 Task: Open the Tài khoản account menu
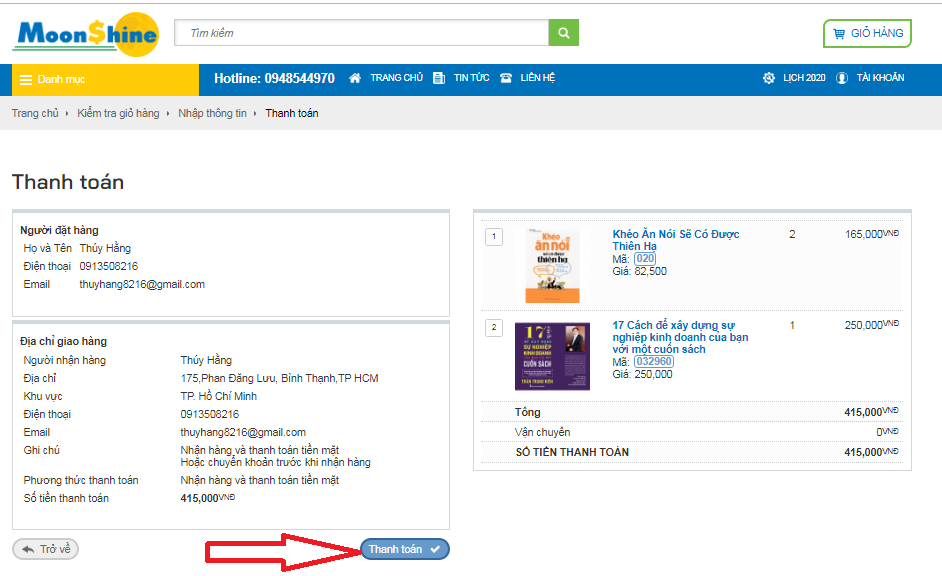pyautogui.click(x=870, y=78)
